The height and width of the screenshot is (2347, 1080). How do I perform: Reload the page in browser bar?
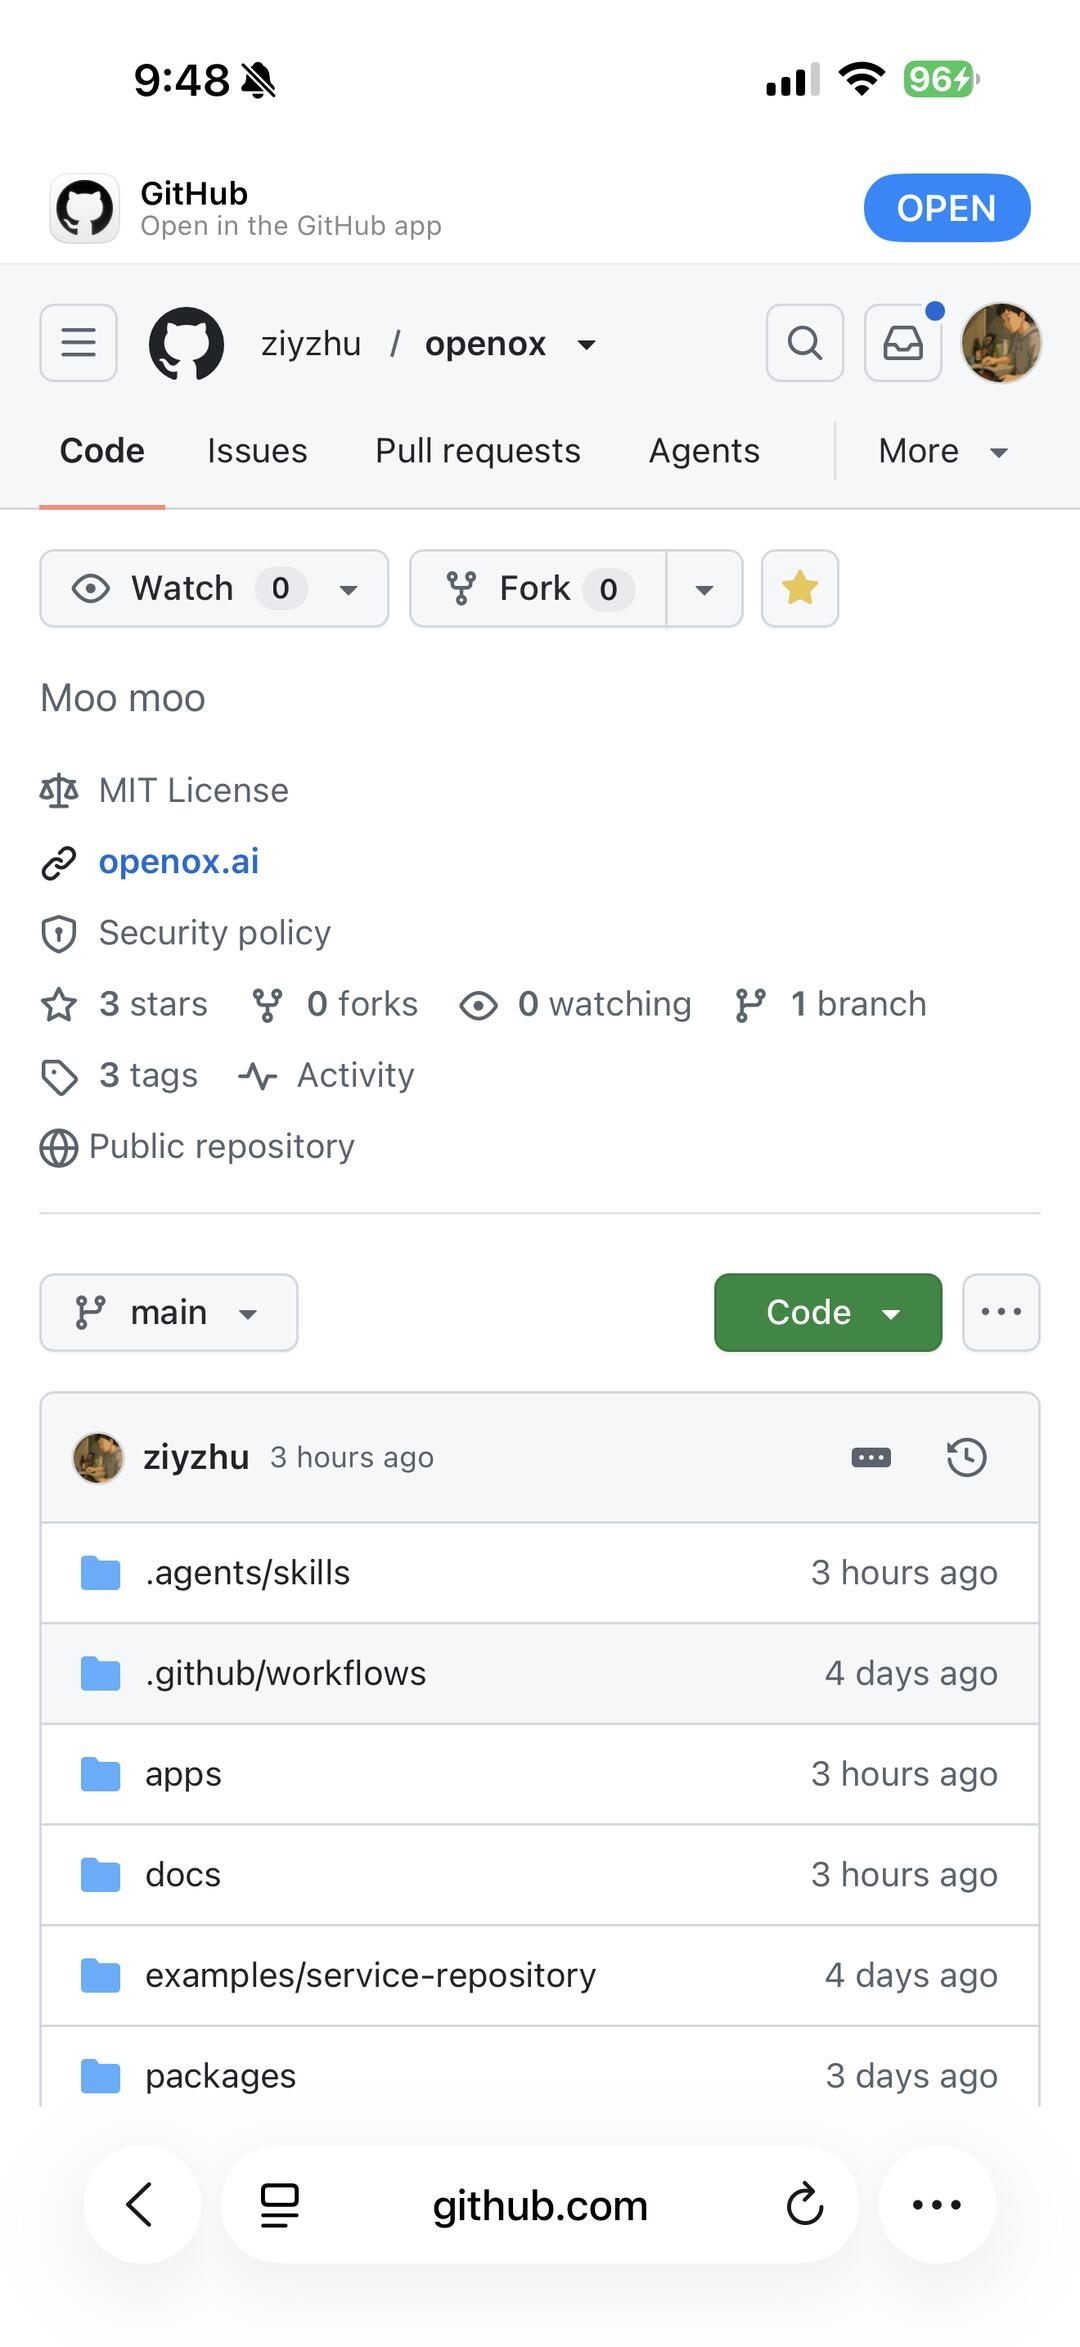804,2204
